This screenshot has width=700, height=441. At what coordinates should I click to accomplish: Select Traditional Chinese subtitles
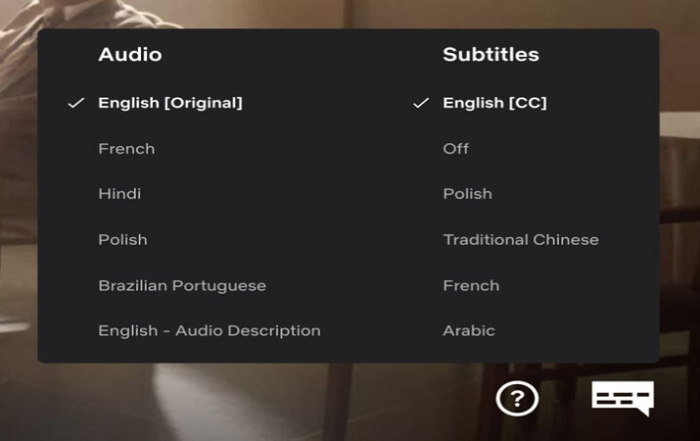[521, 239]
